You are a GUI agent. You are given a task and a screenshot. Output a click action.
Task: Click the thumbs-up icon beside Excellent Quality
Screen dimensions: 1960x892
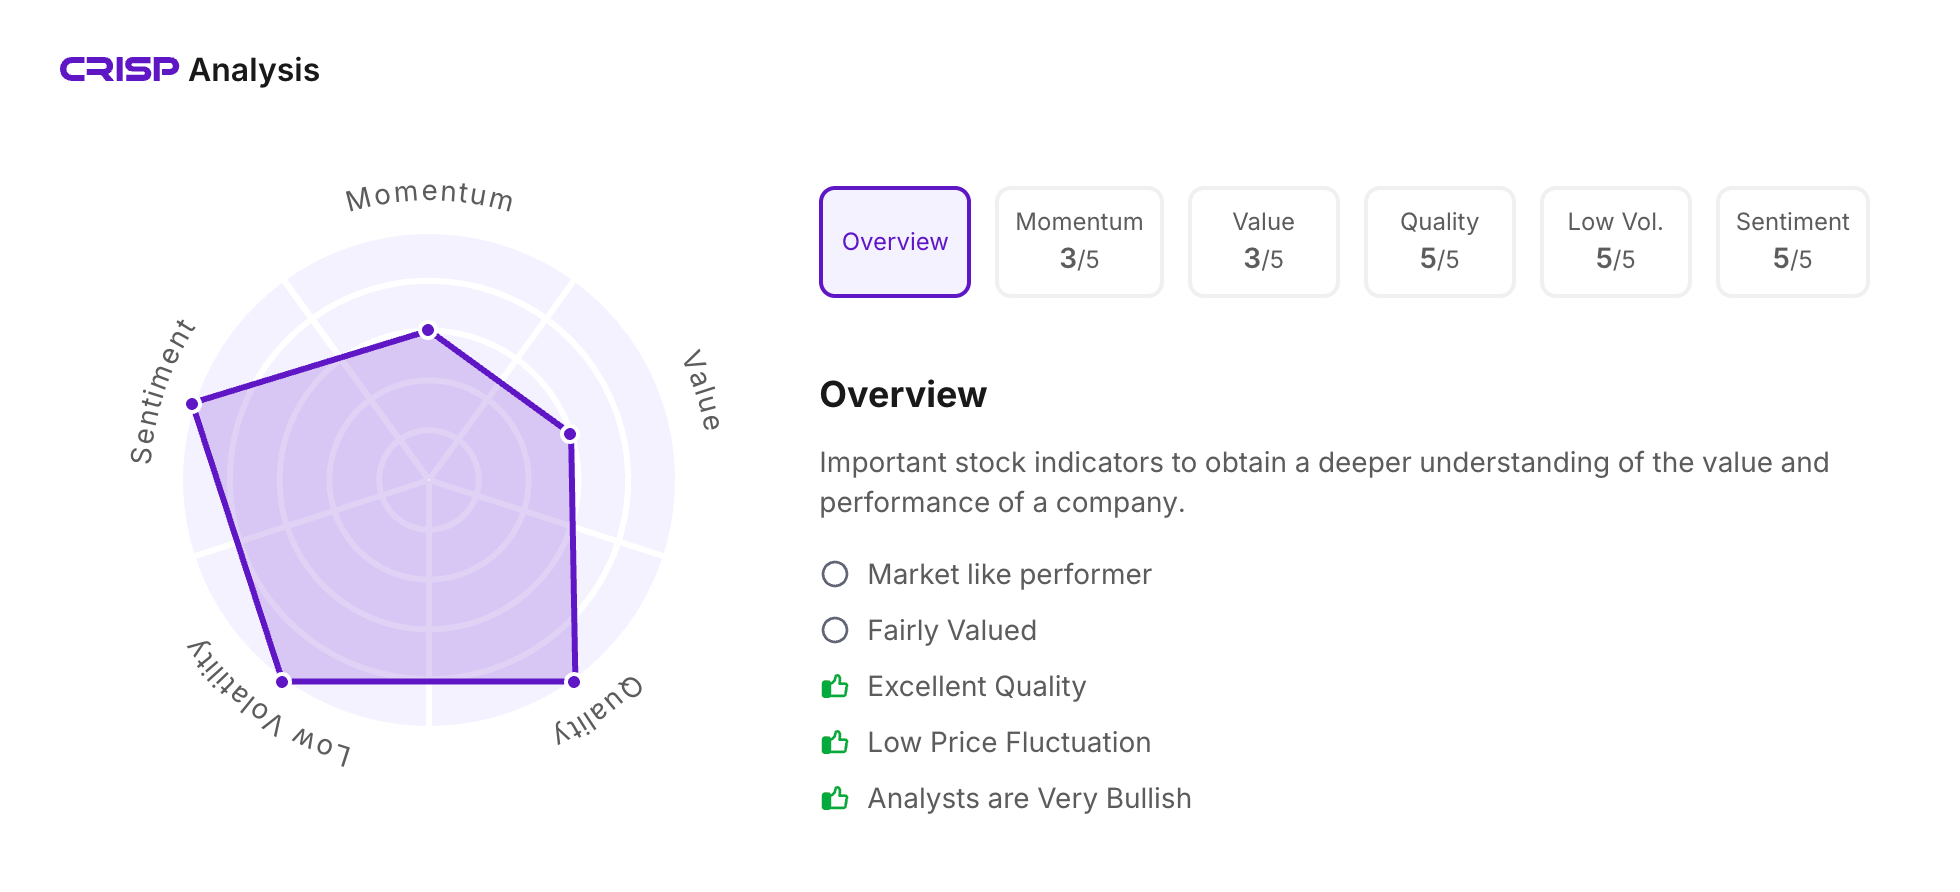pyautogui.click(x=834, y=686)
